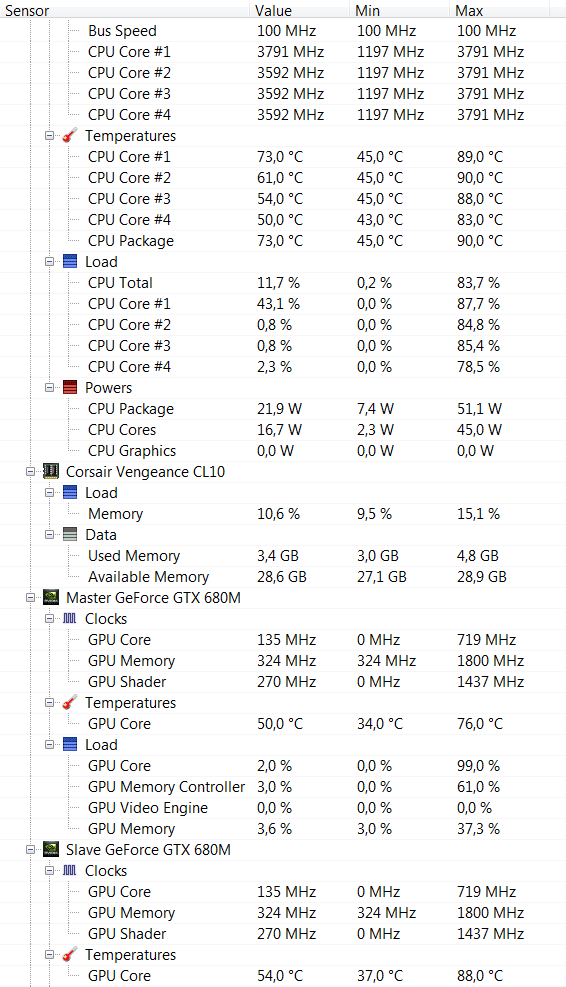Click the Master GeForce GTX 680M icon
Viewport: 566px width, 987px height.
tap(51, 597)
